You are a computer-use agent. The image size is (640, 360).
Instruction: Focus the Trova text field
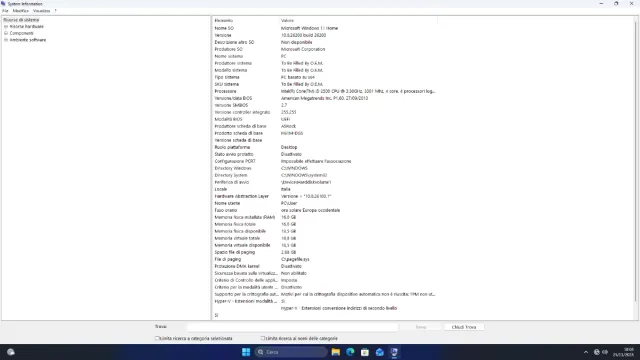point(293,327)
